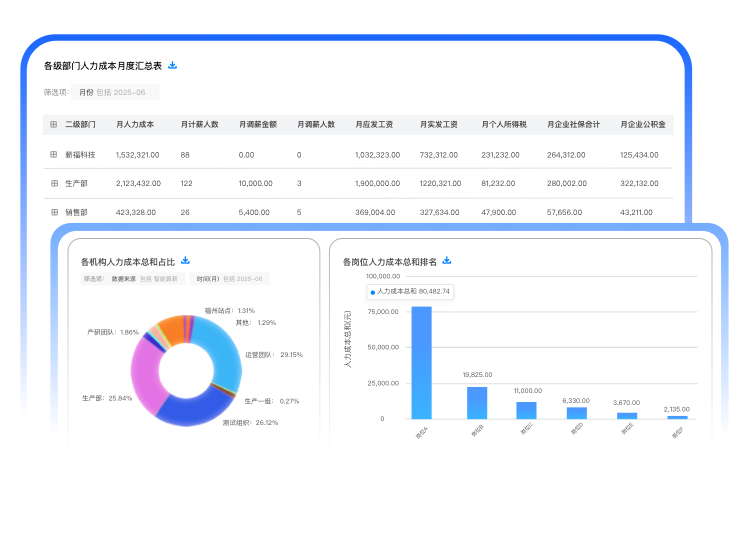The height and width of the screenshot is (536, 750).
Task: Download the 各岗位人力成本总和排名 chart
Action: pyautogui.click(x=447, y=261)
